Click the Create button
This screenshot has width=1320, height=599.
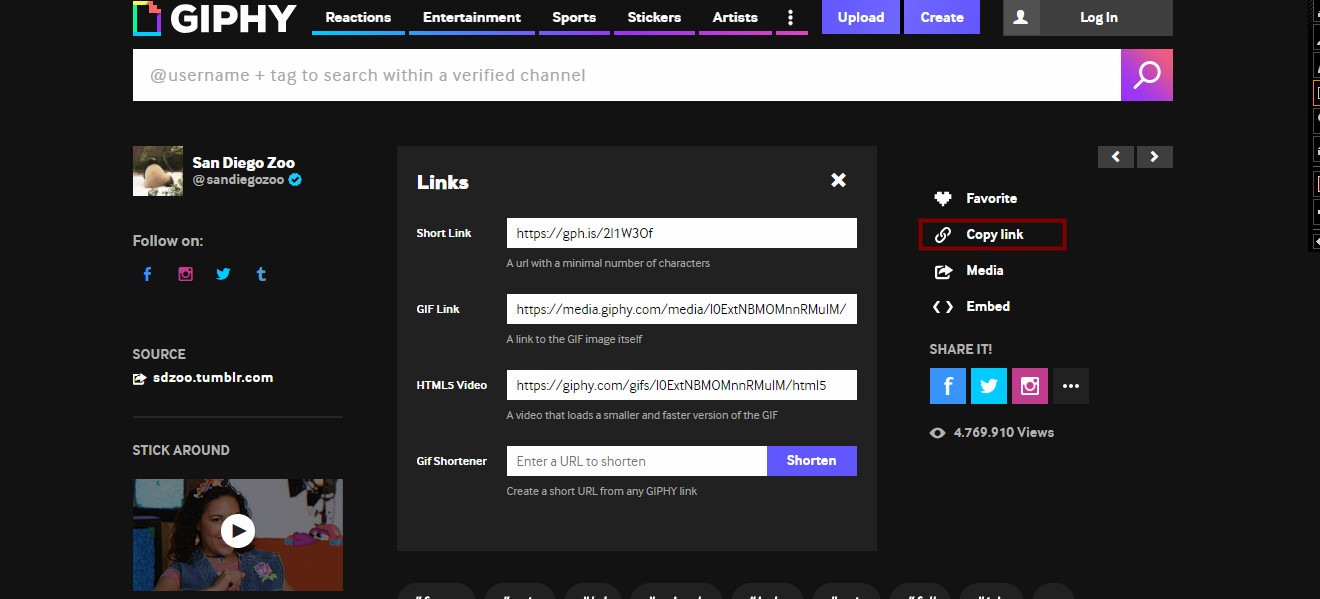(x=942, y=17)
